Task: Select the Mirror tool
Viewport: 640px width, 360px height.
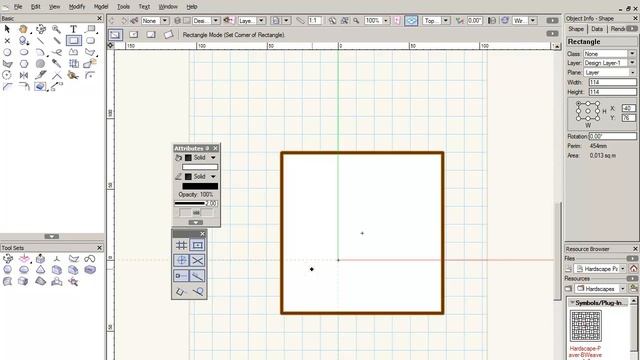Action: (23, 75)
